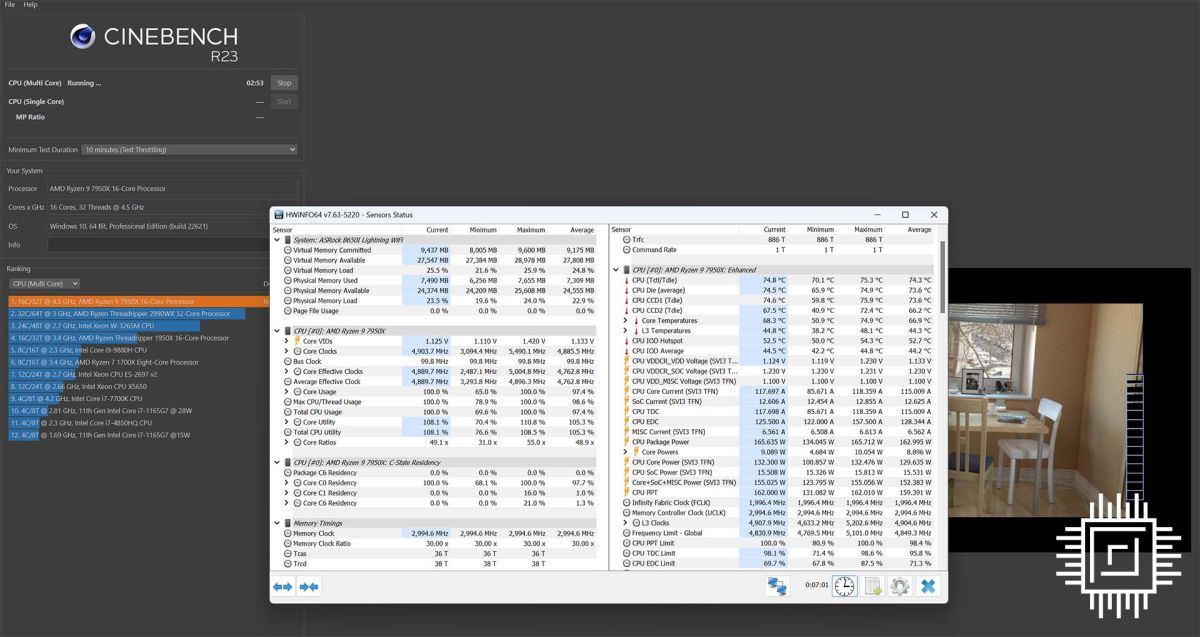Click the Info input field
The width and height of the screenshot is (1200, 637).
[x=173, y=245]
